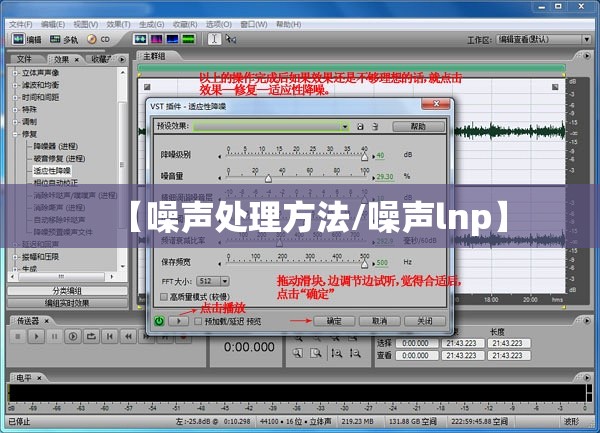Click 确定 to apply adaptive noise reduction
This screenshot has height=433, width=600.
pyautogui.click(x=334, y=321)
